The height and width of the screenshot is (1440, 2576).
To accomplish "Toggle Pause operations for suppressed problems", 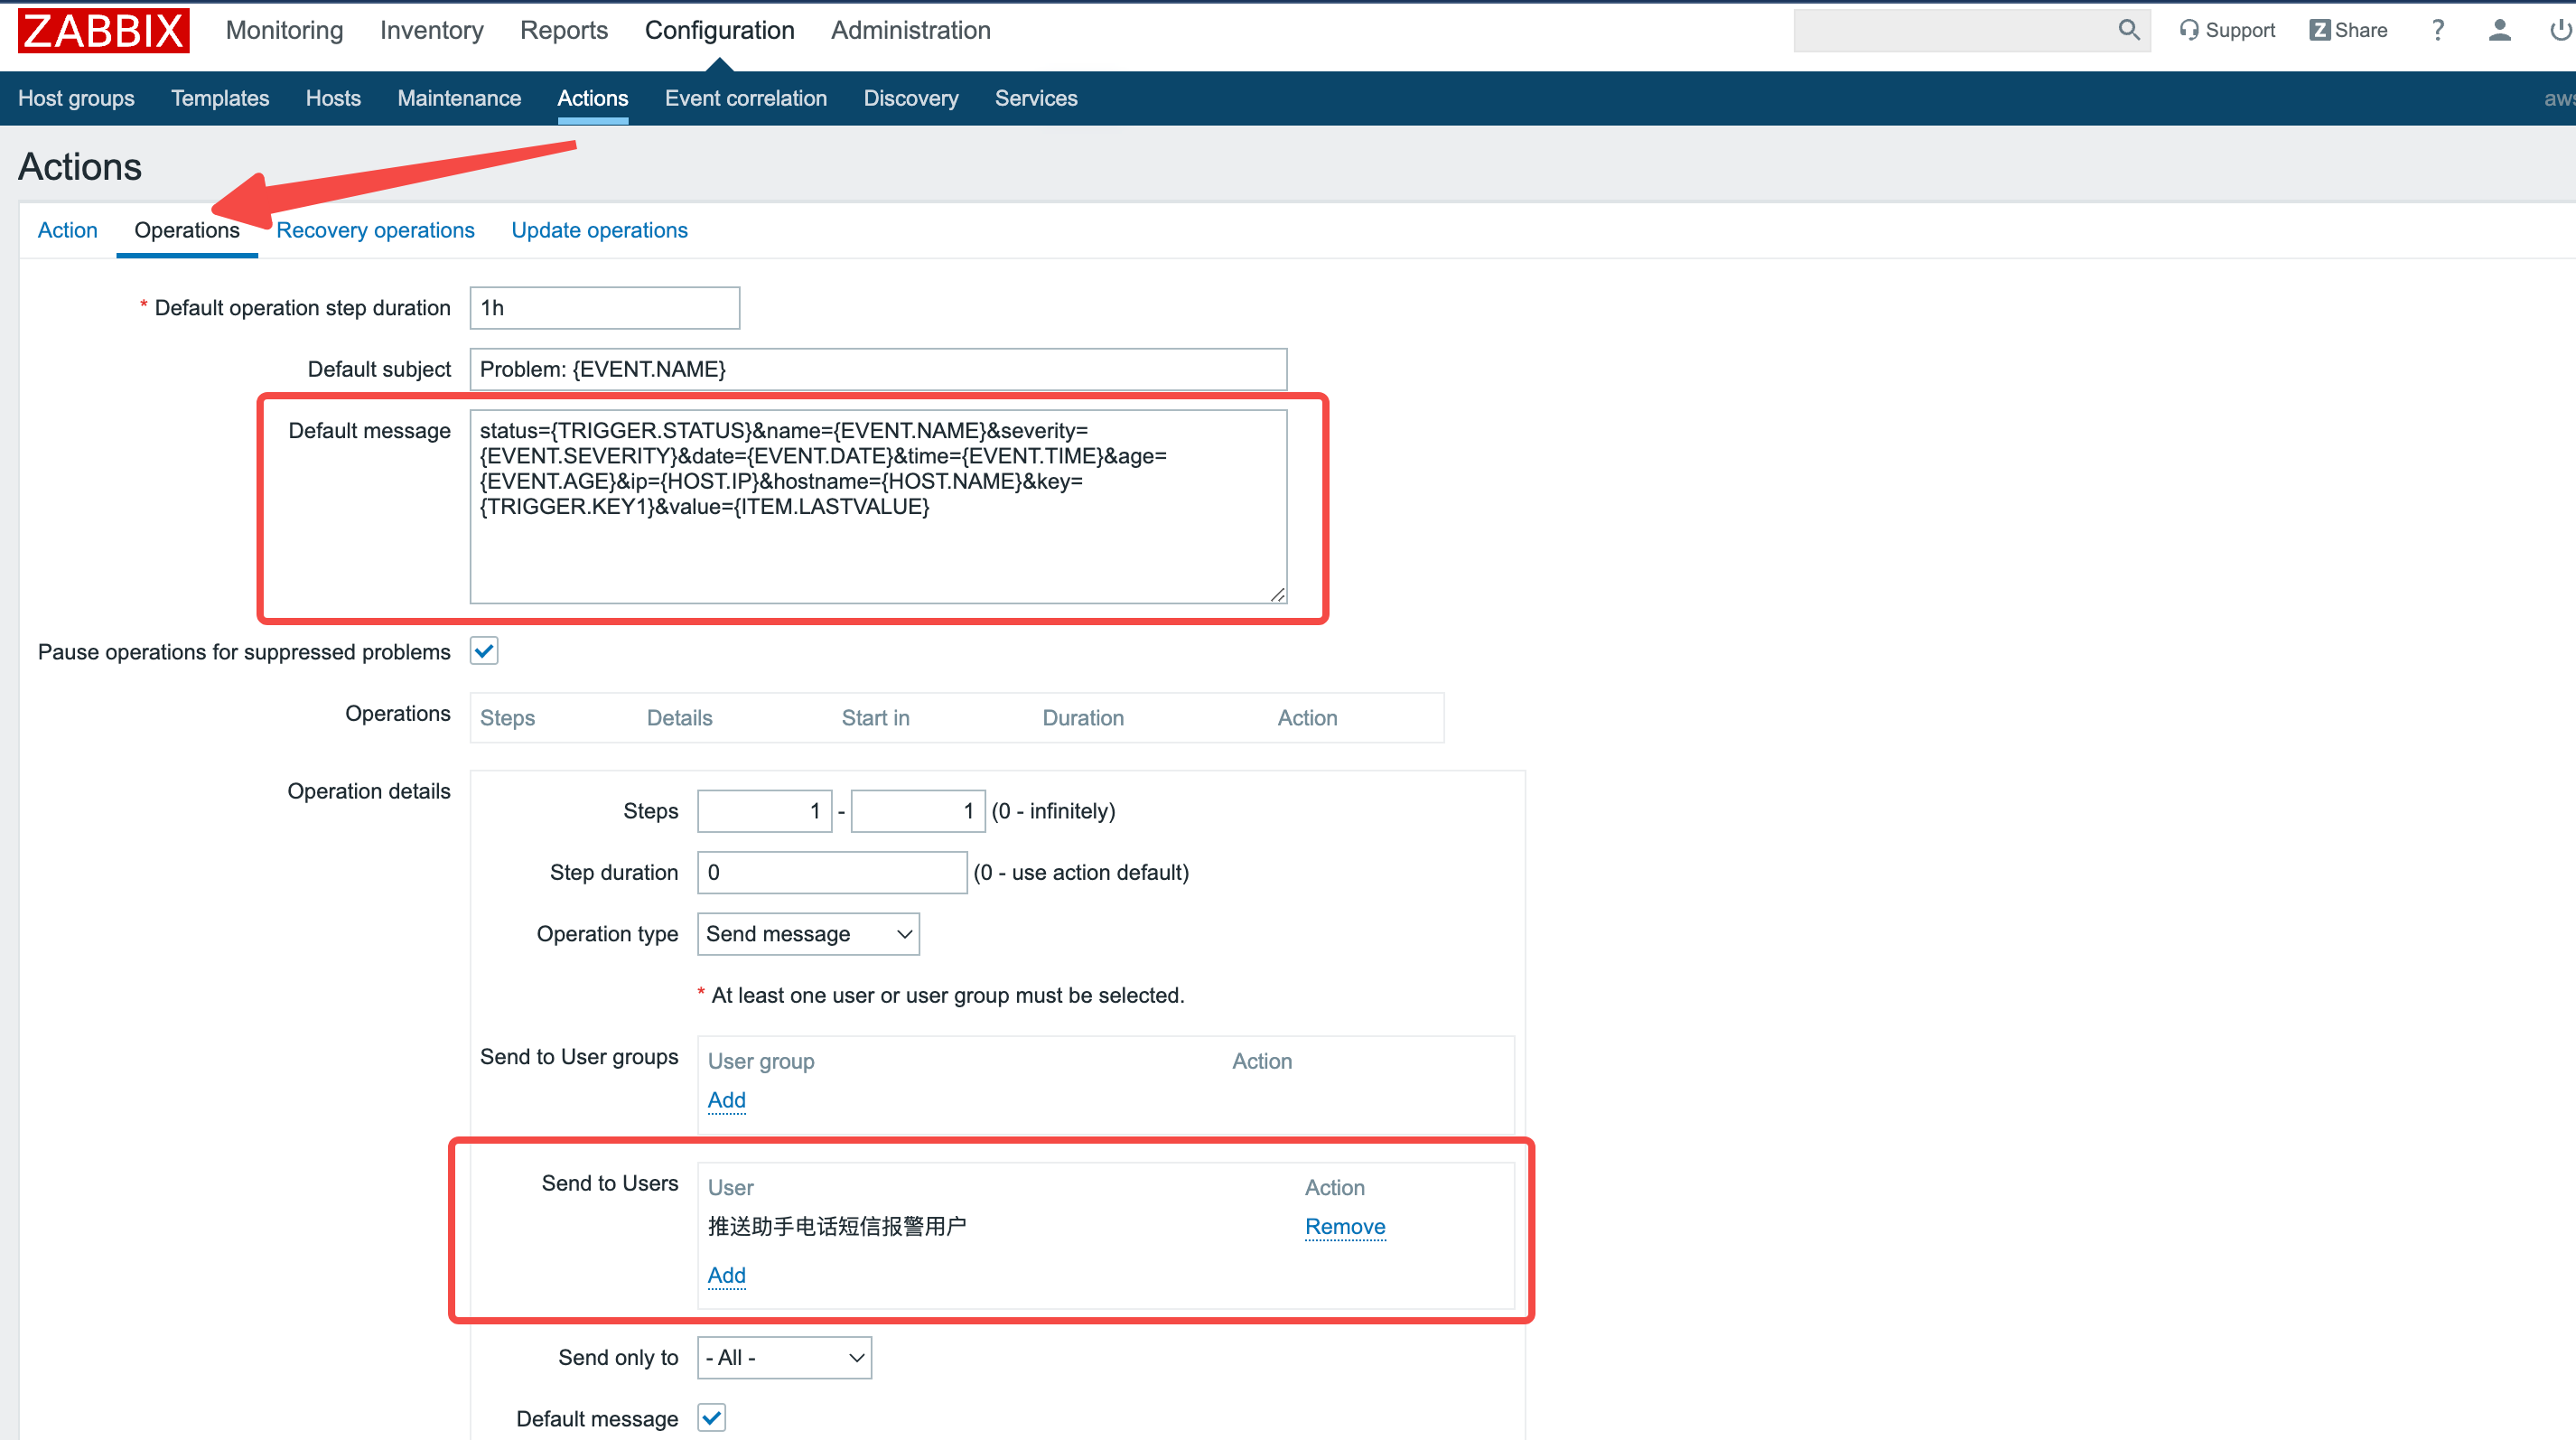I will pos(484,651).
